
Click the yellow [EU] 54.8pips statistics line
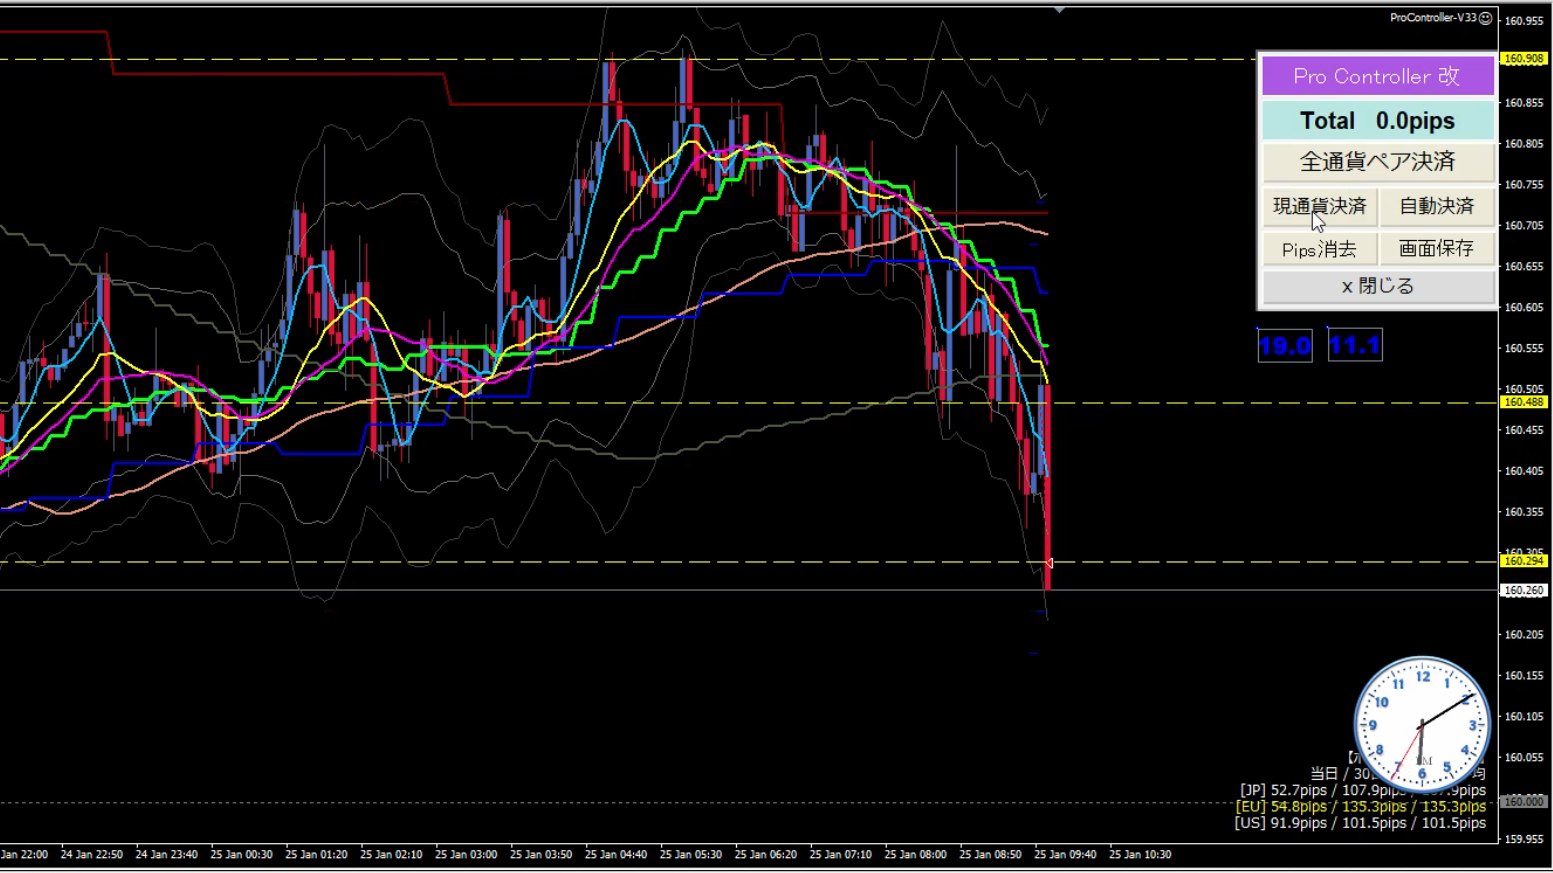coord(1362,806)
